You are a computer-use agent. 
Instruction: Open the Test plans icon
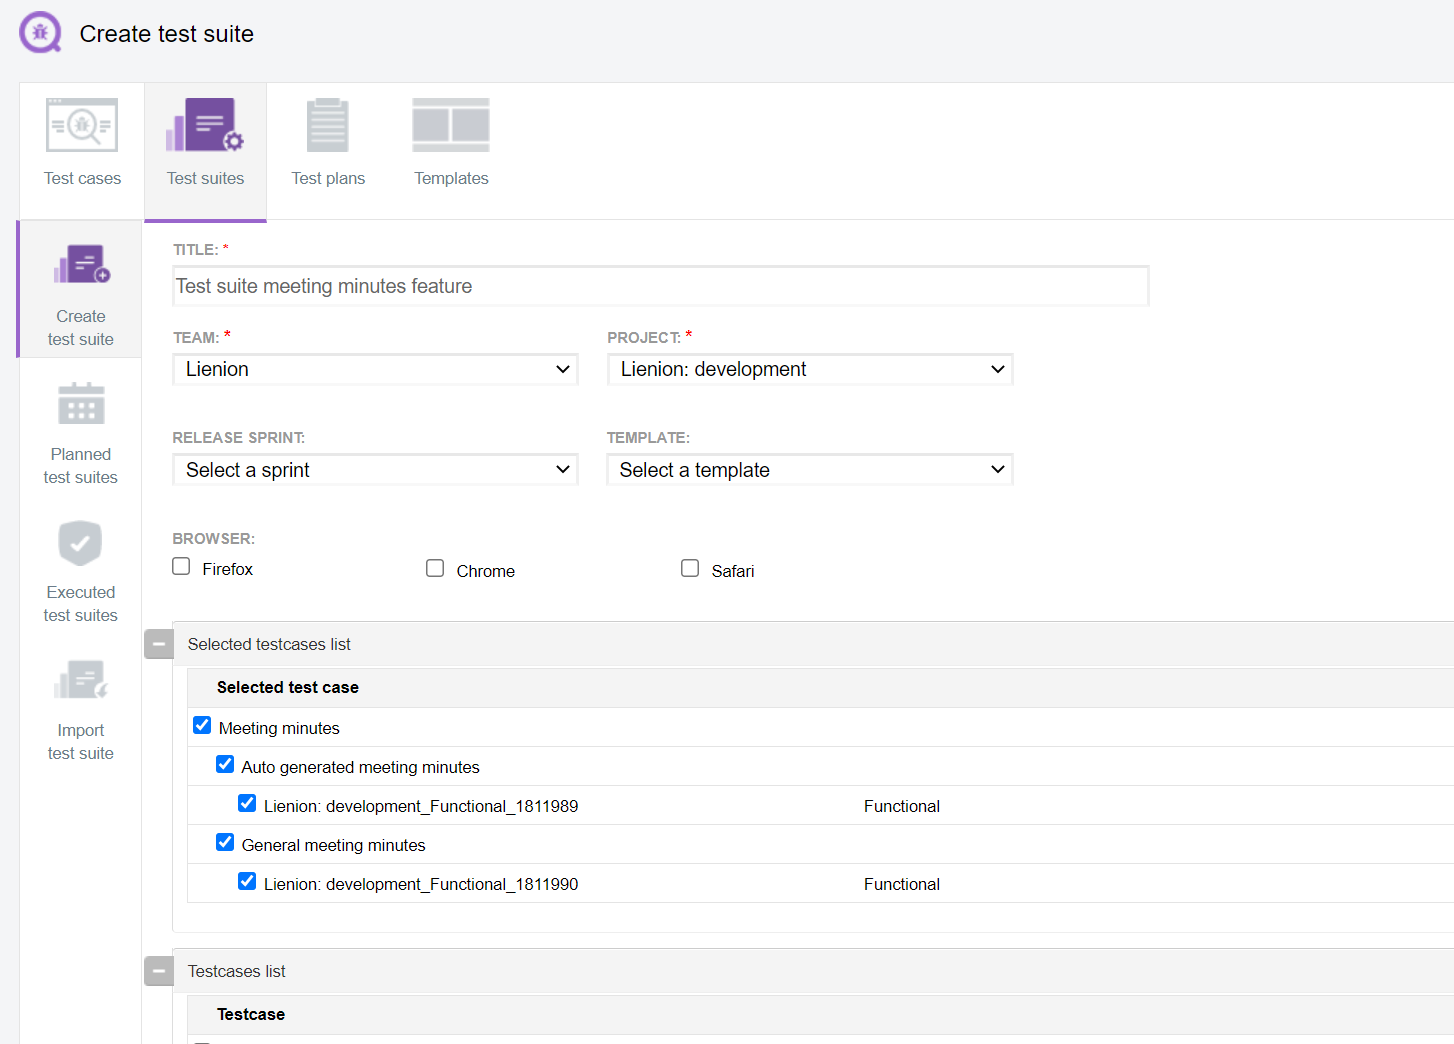(328, 126)
